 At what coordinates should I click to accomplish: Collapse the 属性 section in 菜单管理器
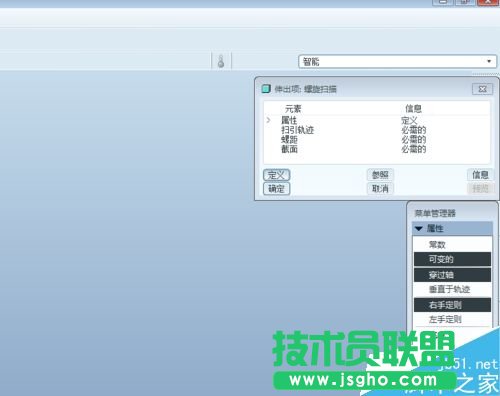(x=419, y=228)
